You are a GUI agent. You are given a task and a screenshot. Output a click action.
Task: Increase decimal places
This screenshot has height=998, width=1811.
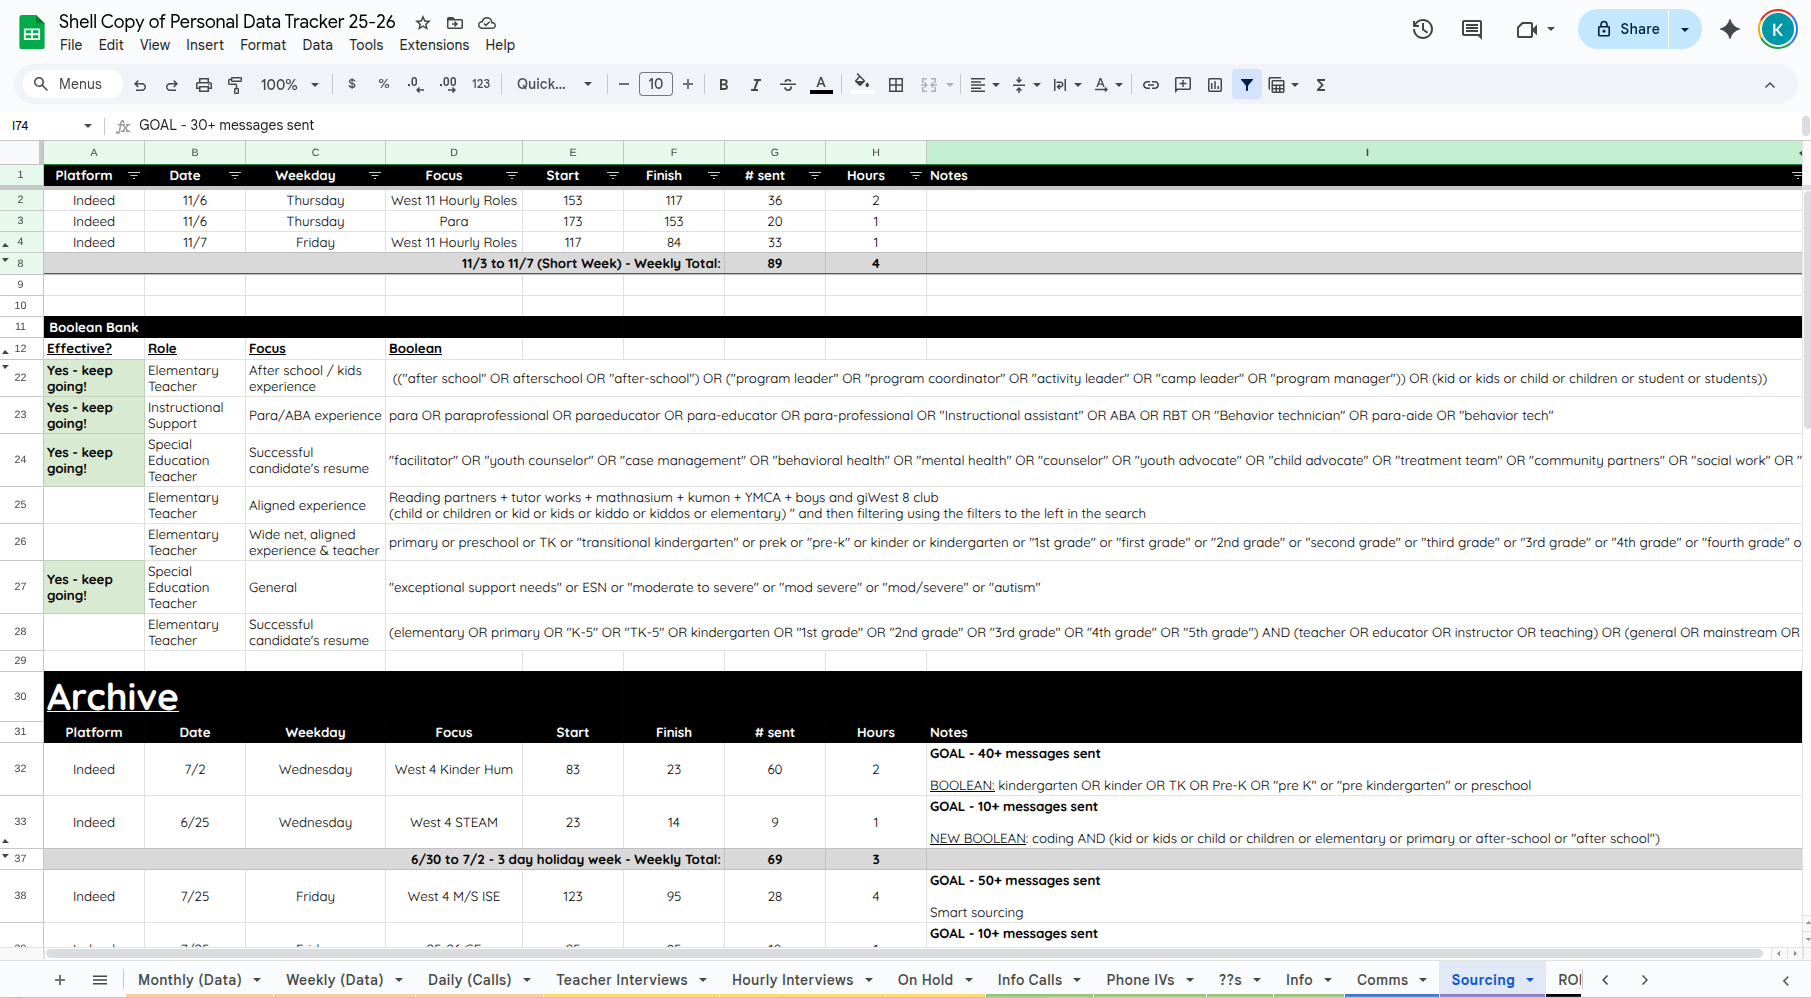tap(447, 84)
